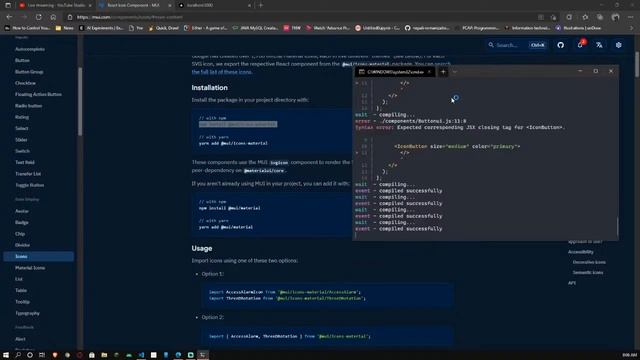640x360 pixels.
Task: Open the GitHub repo bookmark
Action: (x=427, y=28)
